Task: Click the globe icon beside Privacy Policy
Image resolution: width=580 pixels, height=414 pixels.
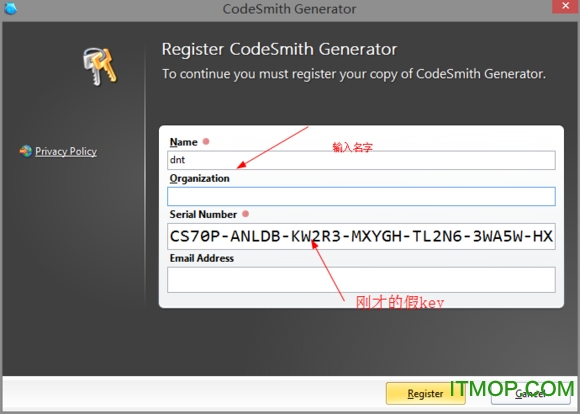Action: 26,151
